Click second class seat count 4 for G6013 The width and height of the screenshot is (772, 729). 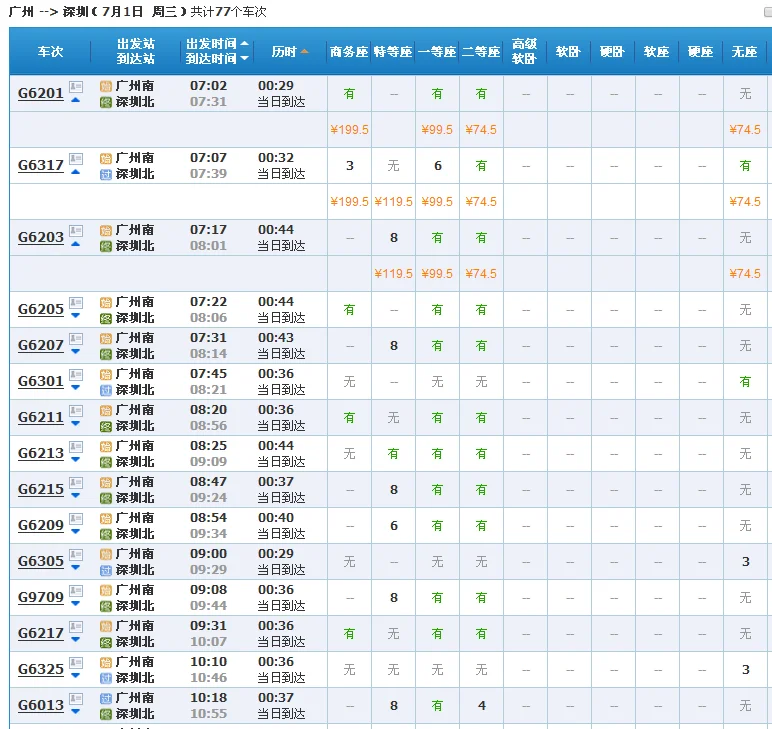[482, 705]
